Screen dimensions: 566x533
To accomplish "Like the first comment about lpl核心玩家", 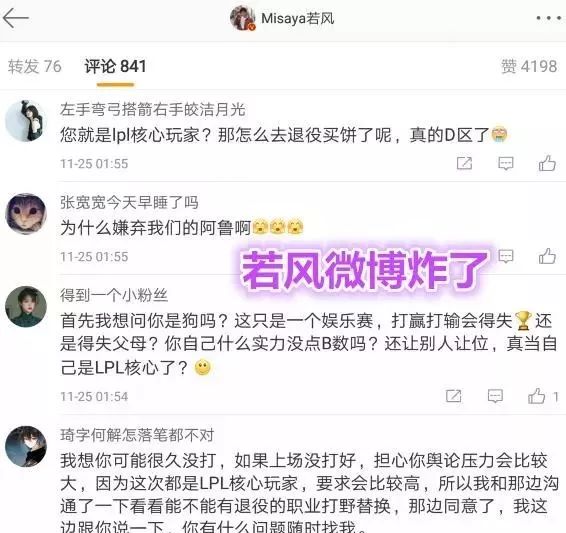I will (547, 163).
